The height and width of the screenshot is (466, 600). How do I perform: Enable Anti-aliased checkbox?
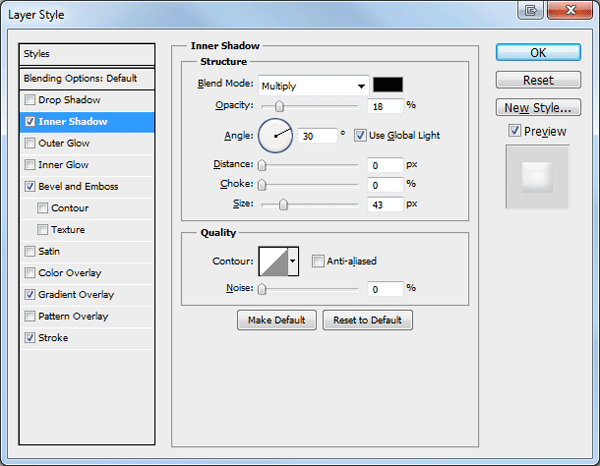tap(318, 261)
